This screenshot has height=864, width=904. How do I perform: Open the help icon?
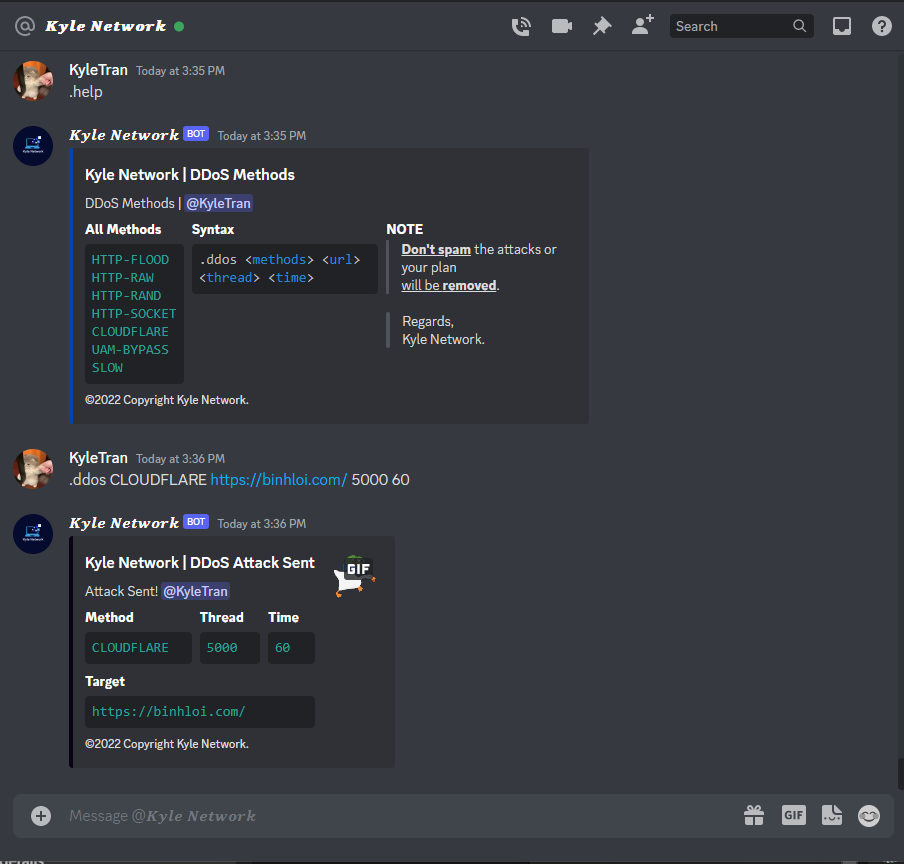[x=882, y=27]
